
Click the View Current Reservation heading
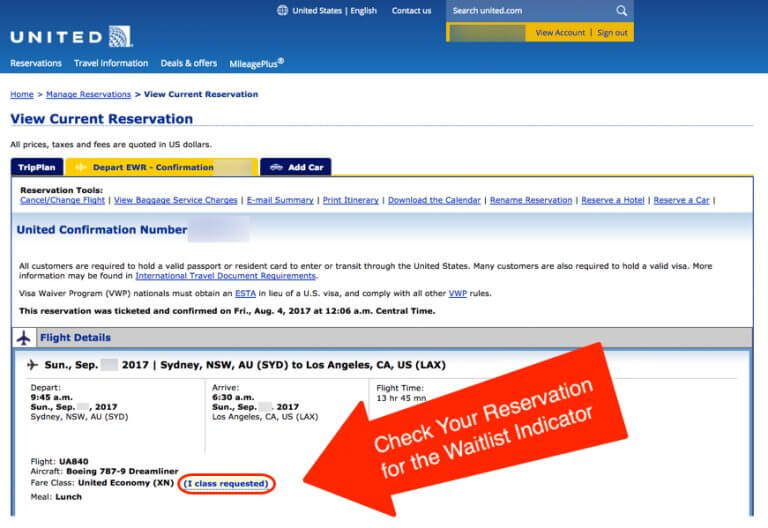pos(101,119)
